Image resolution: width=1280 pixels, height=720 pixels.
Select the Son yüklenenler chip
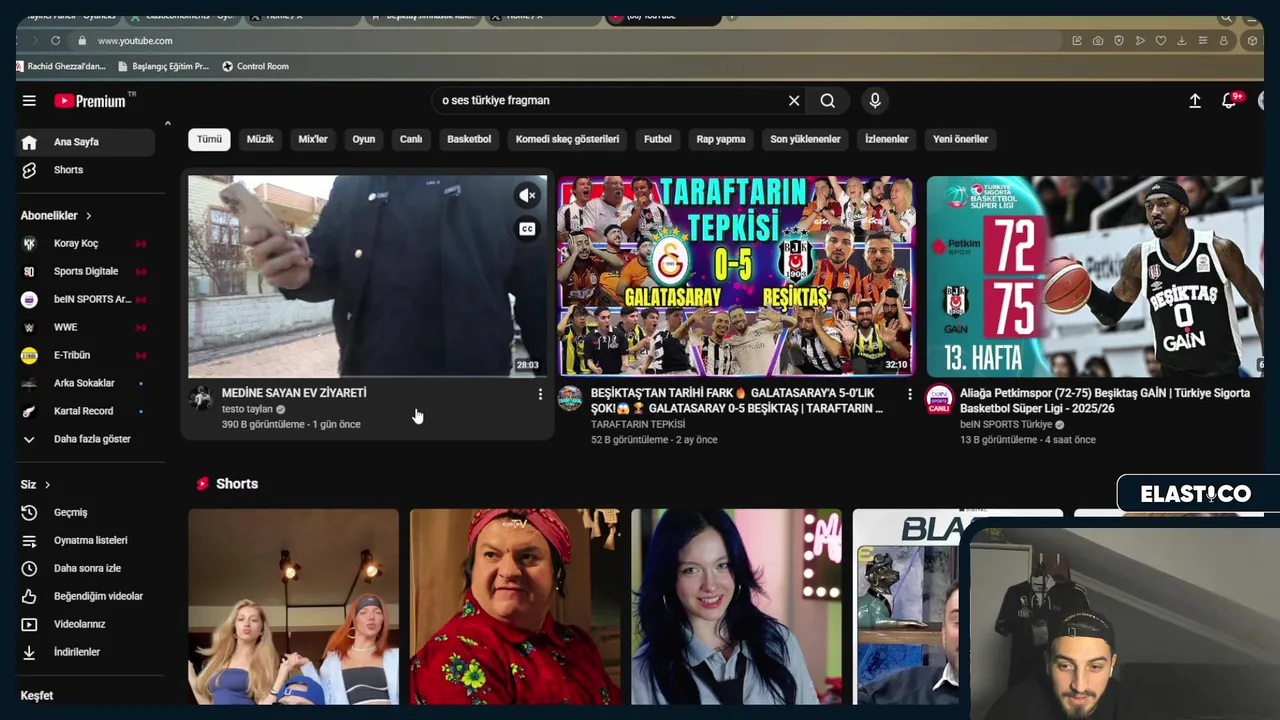click(x=805, y=139)
